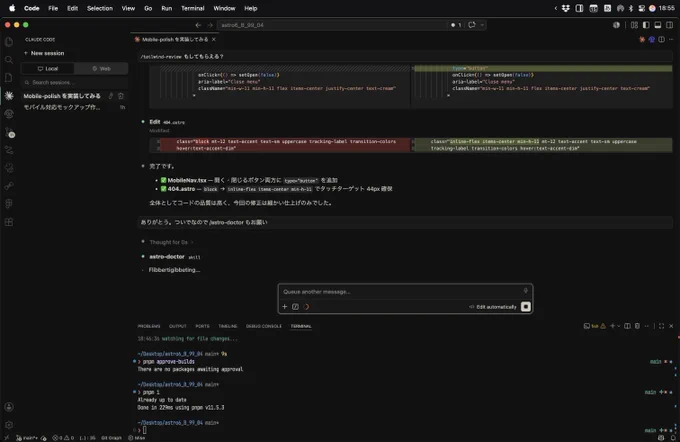Open More Actions ellipsis in editor title
Image resolution: width=680 pixels, height=442 pixels.
tap(671, 39)
